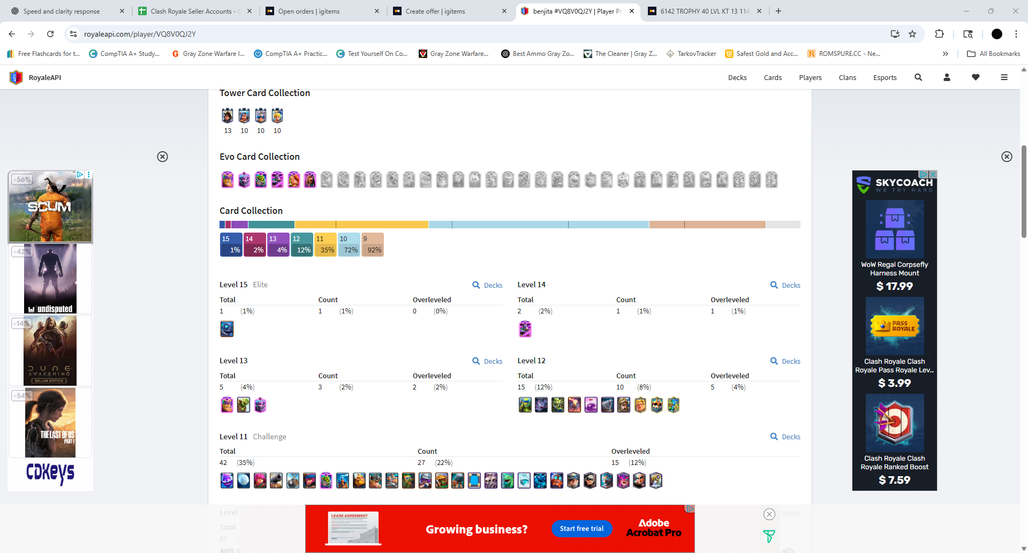
Task: Select the level 15 1% color block
Action: (231, 245)
